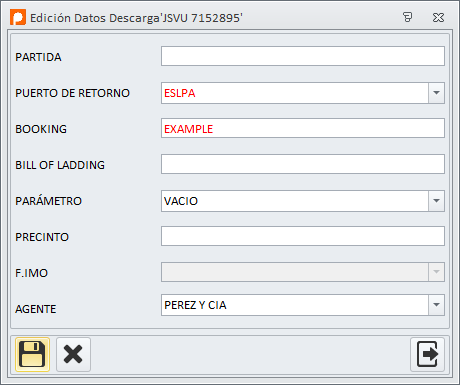This screenshot has height=385, width=460.
Task: Expand the PUERTO DE RETORNO dropdown arrow
Action: coord(436,93)
